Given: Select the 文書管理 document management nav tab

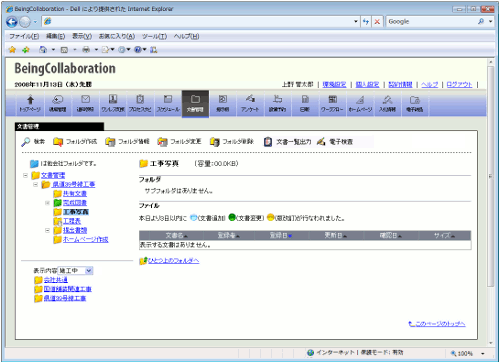Looking at the screenshot, I should (195, 104).
